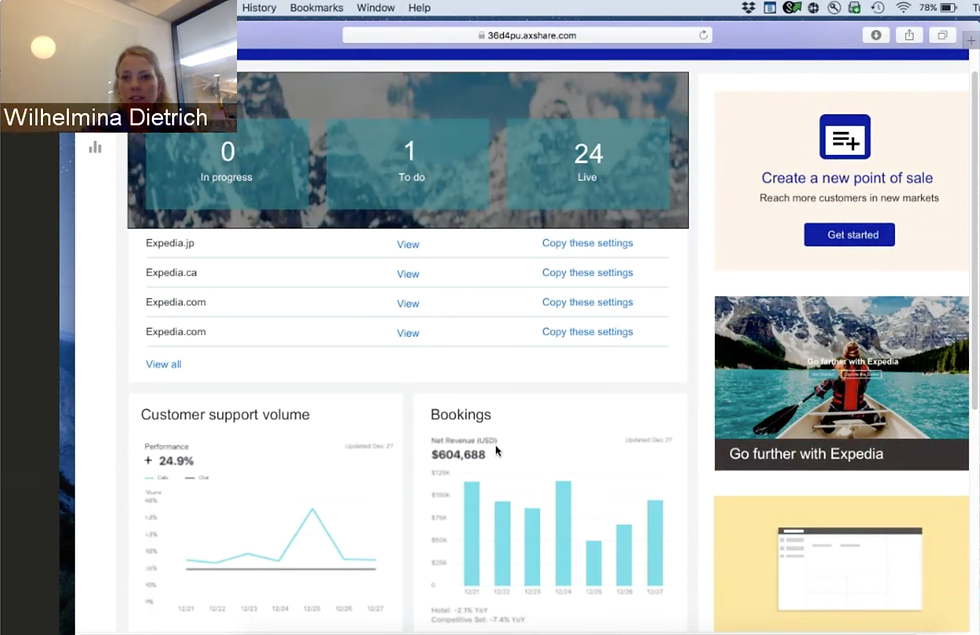Click the Time Machine menu bar icon
This screenshot has width=980, height=635.
[x=878, y=8]
